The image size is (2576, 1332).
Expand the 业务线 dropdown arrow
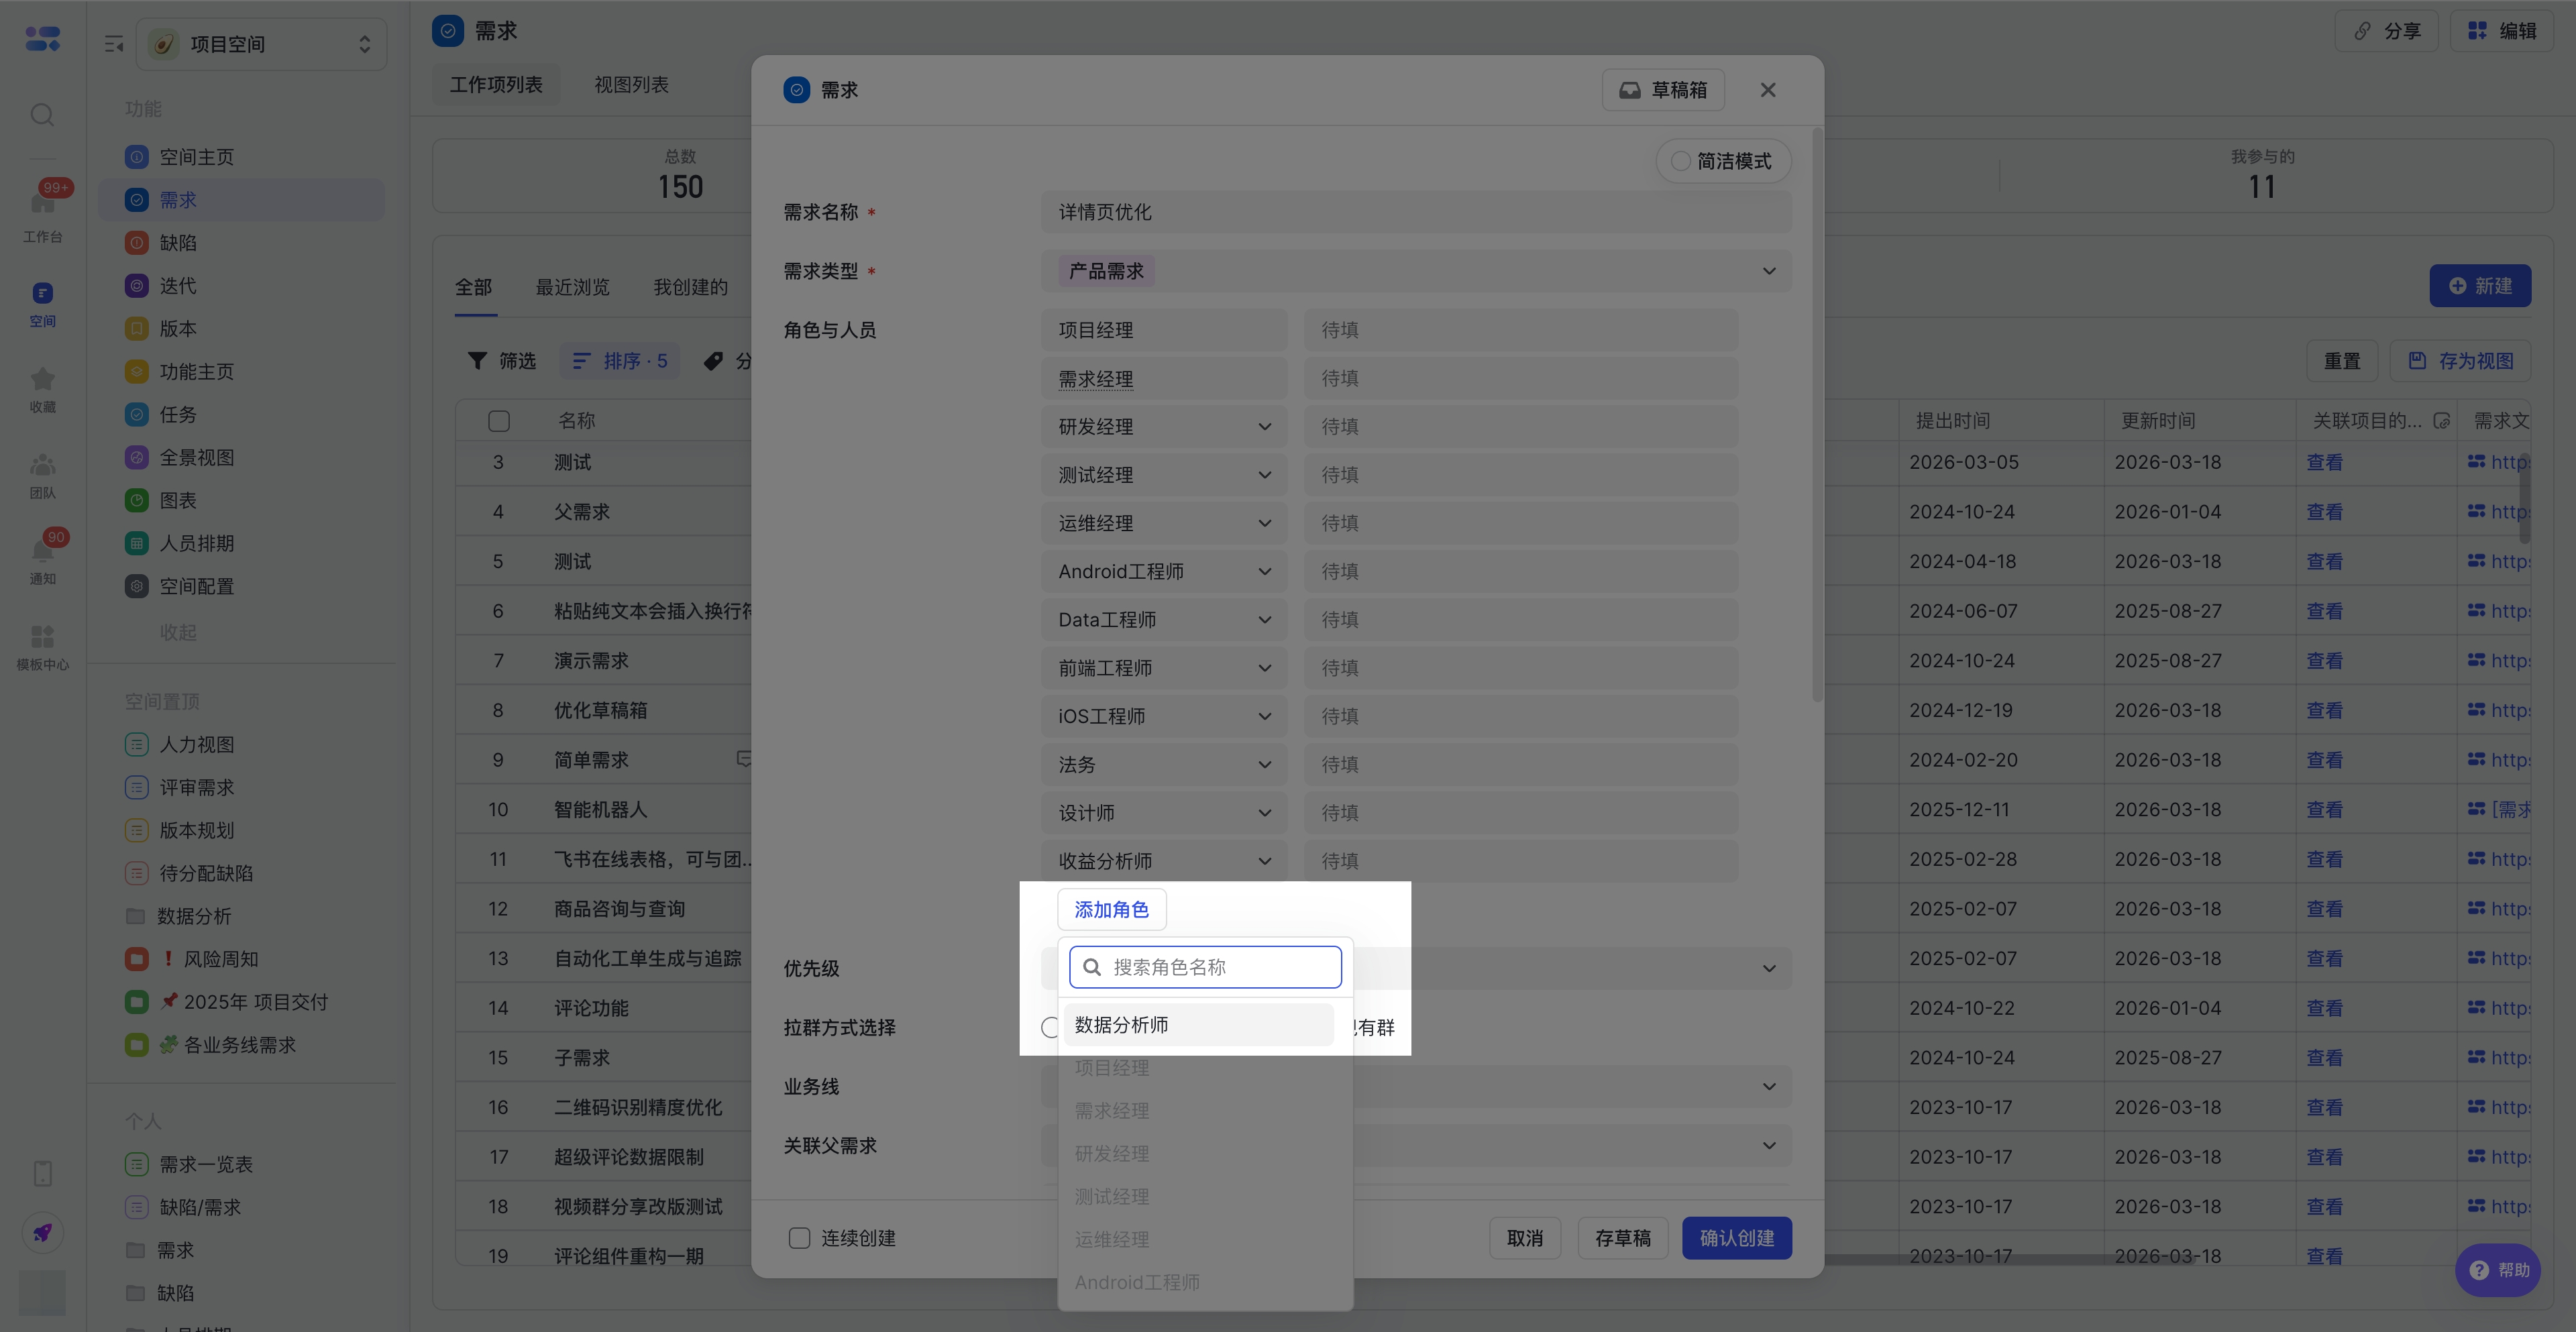1769,1087
